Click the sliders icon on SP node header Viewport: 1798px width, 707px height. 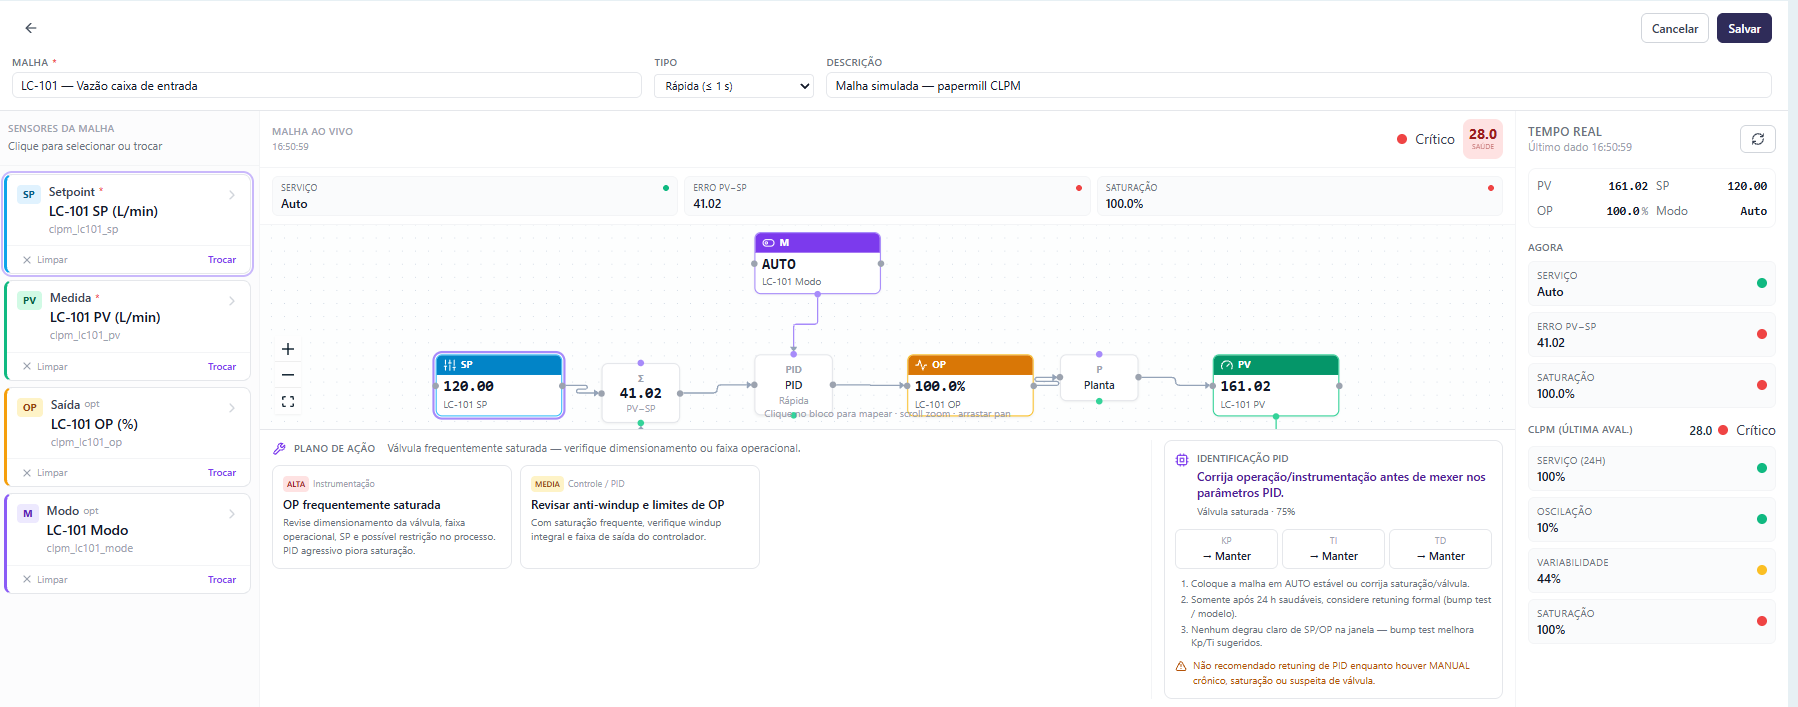pyautogui.click(x=450, y=365)
